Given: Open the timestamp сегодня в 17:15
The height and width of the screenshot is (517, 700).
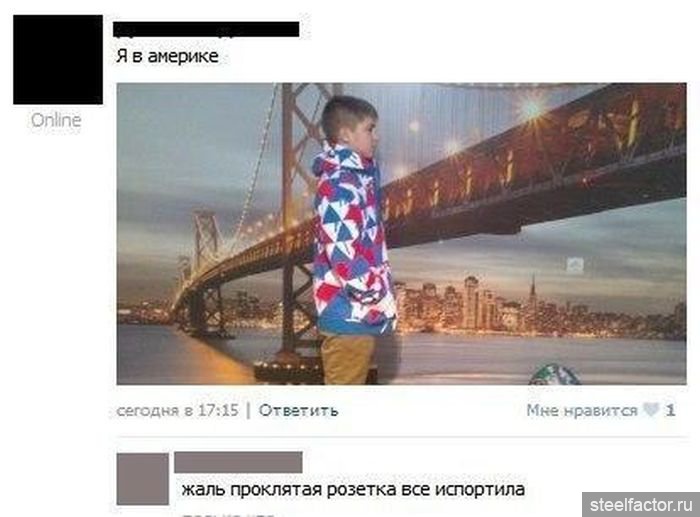Looking at the screenshot, I should tap(177, 410).
